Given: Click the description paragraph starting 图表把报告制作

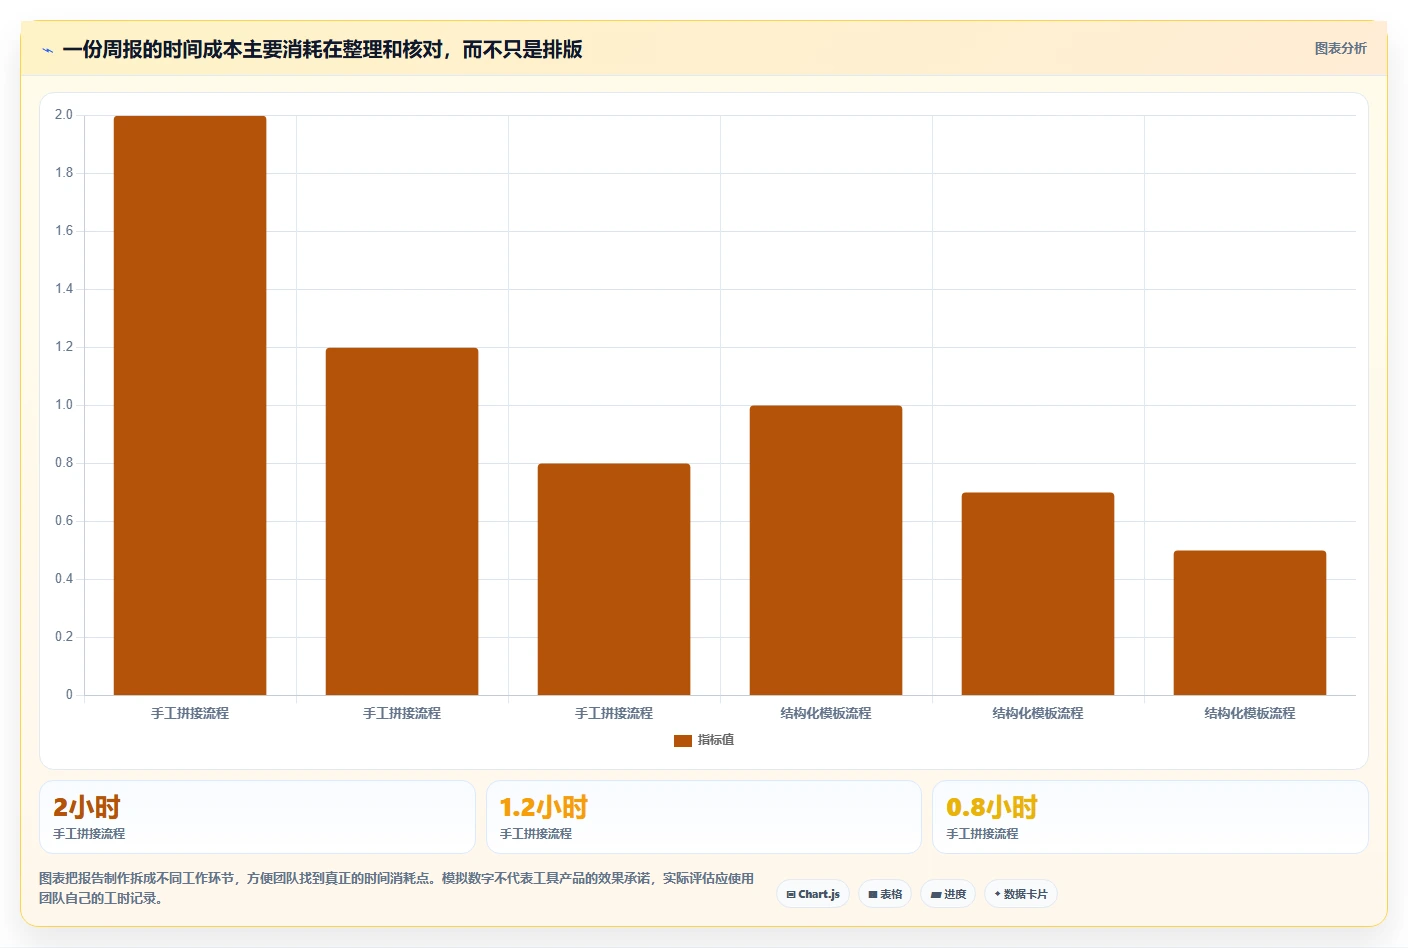Looking at the screenshot, I should point(397,888).
